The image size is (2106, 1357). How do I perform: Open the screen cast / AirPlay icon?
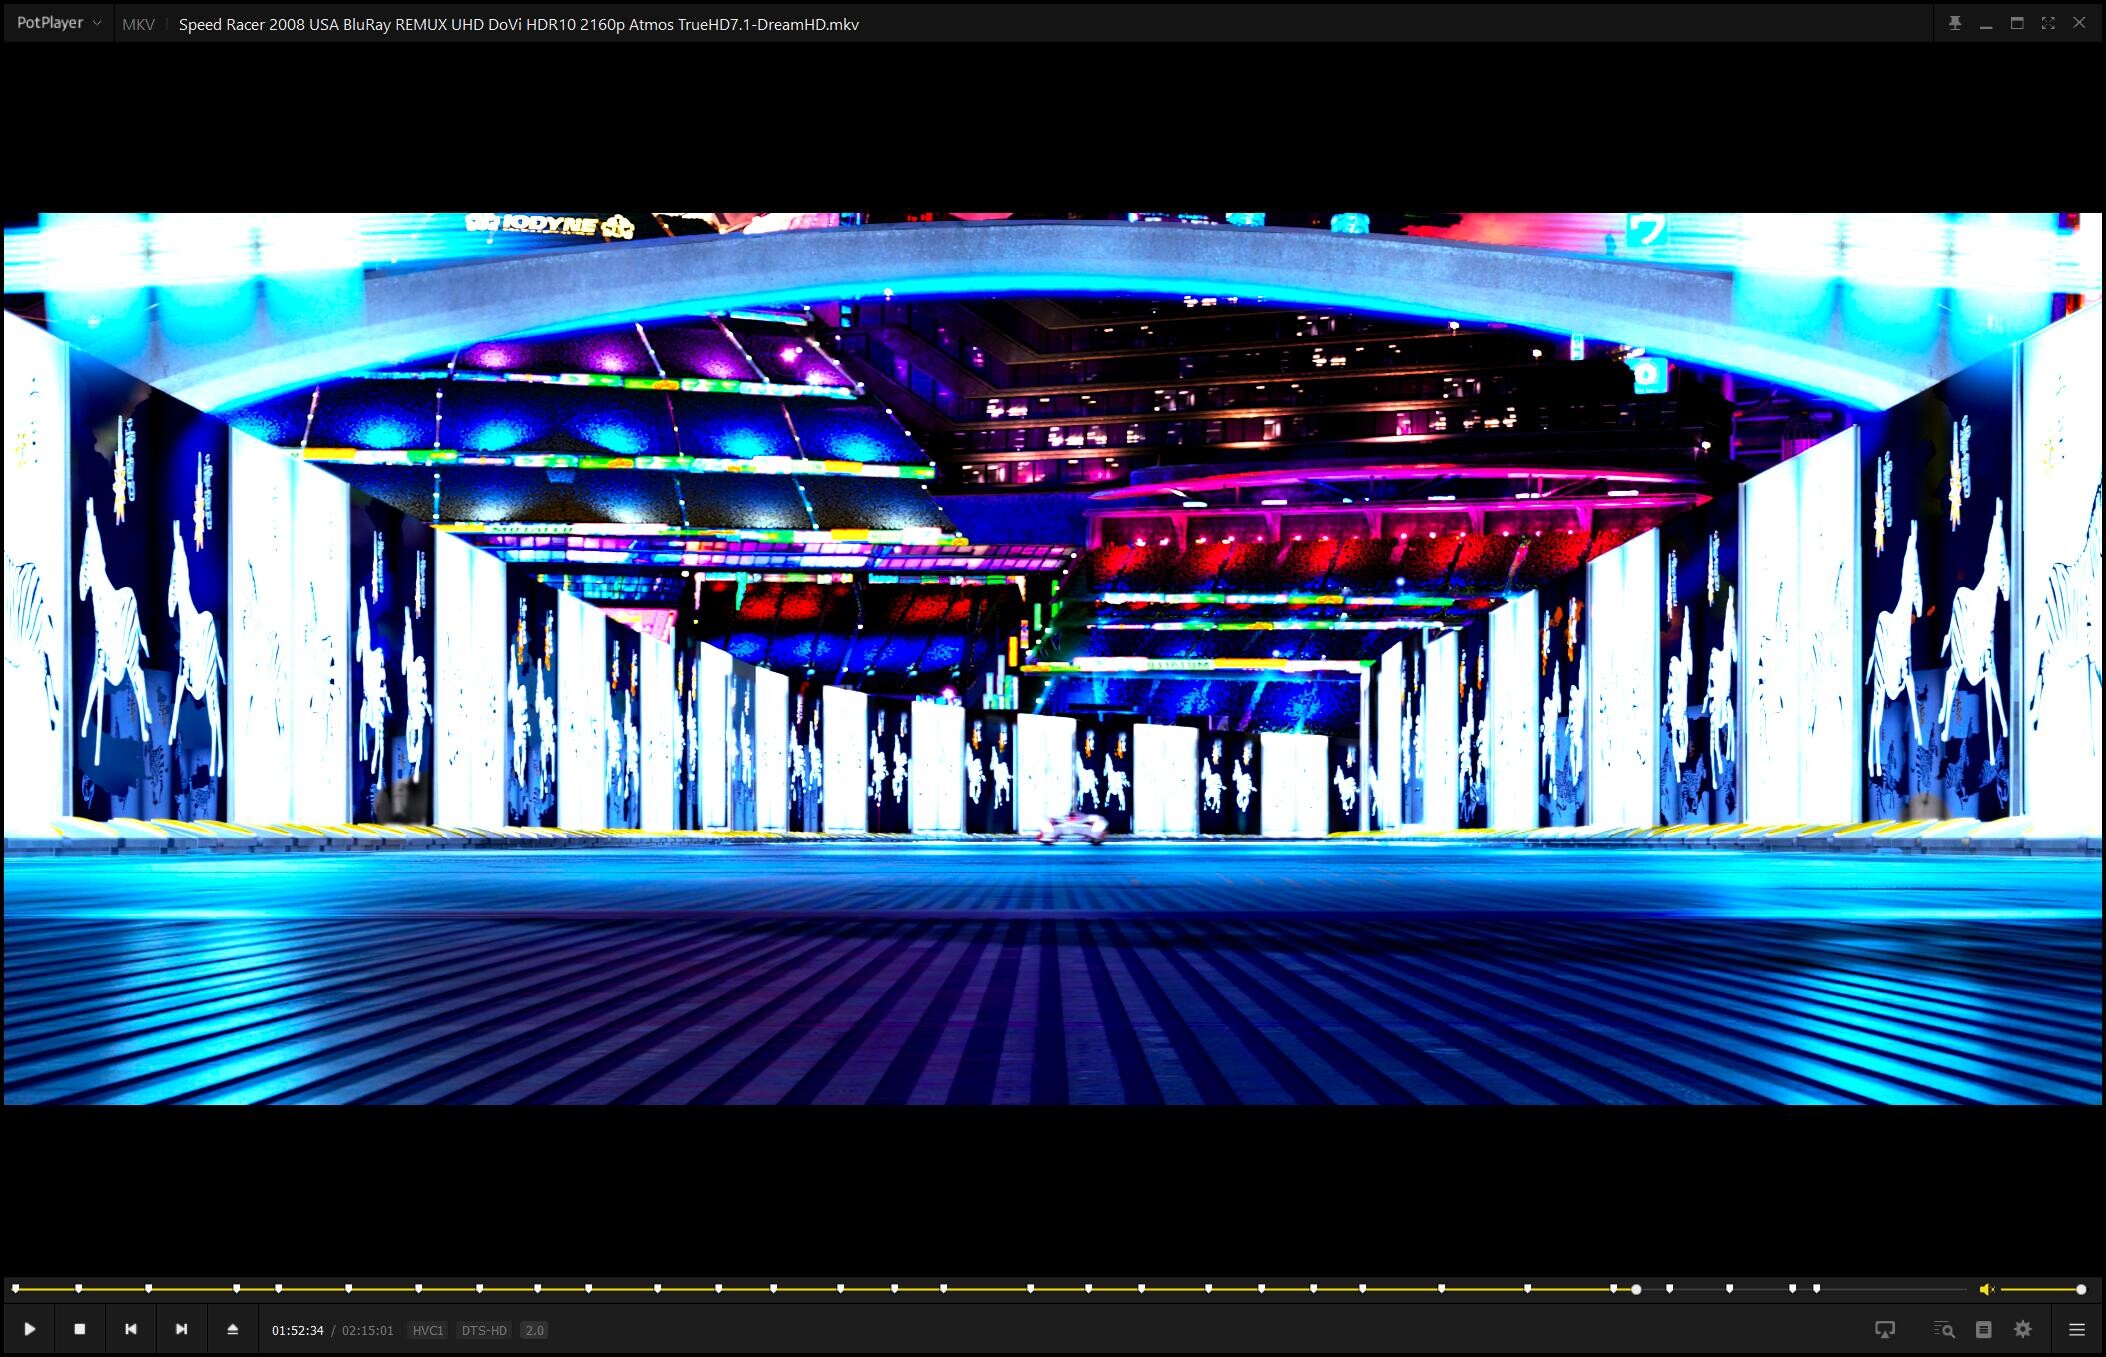click(x=1884, y=1330)
